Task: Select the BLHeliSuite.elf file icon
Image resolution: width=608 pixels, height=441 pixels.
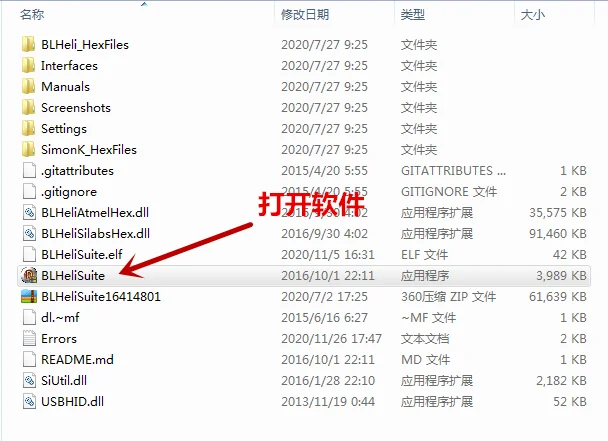Action: click(x=29, y=254)
